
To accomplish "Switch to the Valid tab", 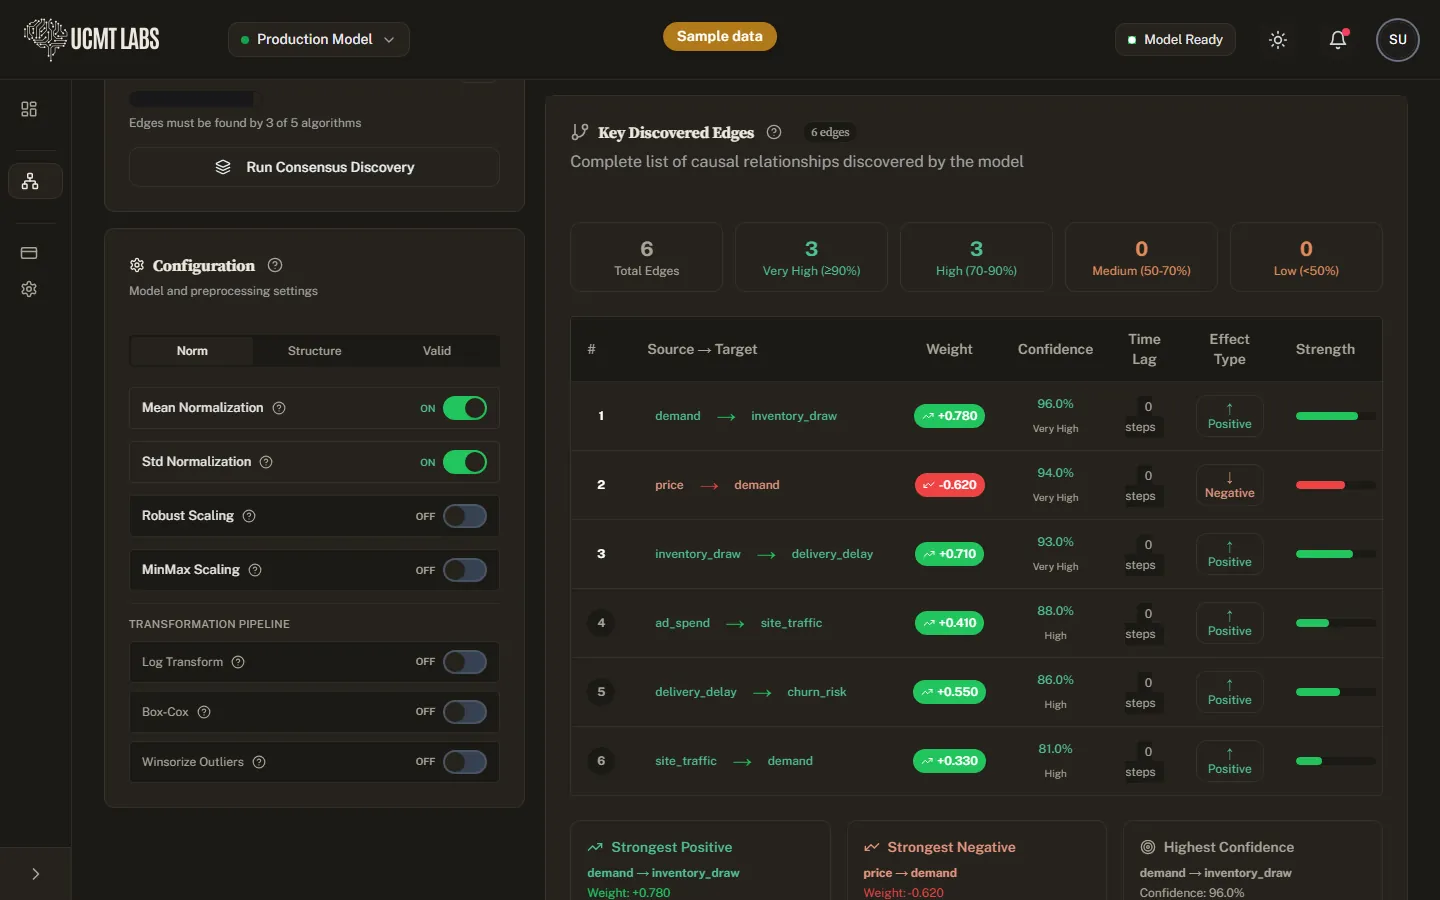I will [437, 351].
